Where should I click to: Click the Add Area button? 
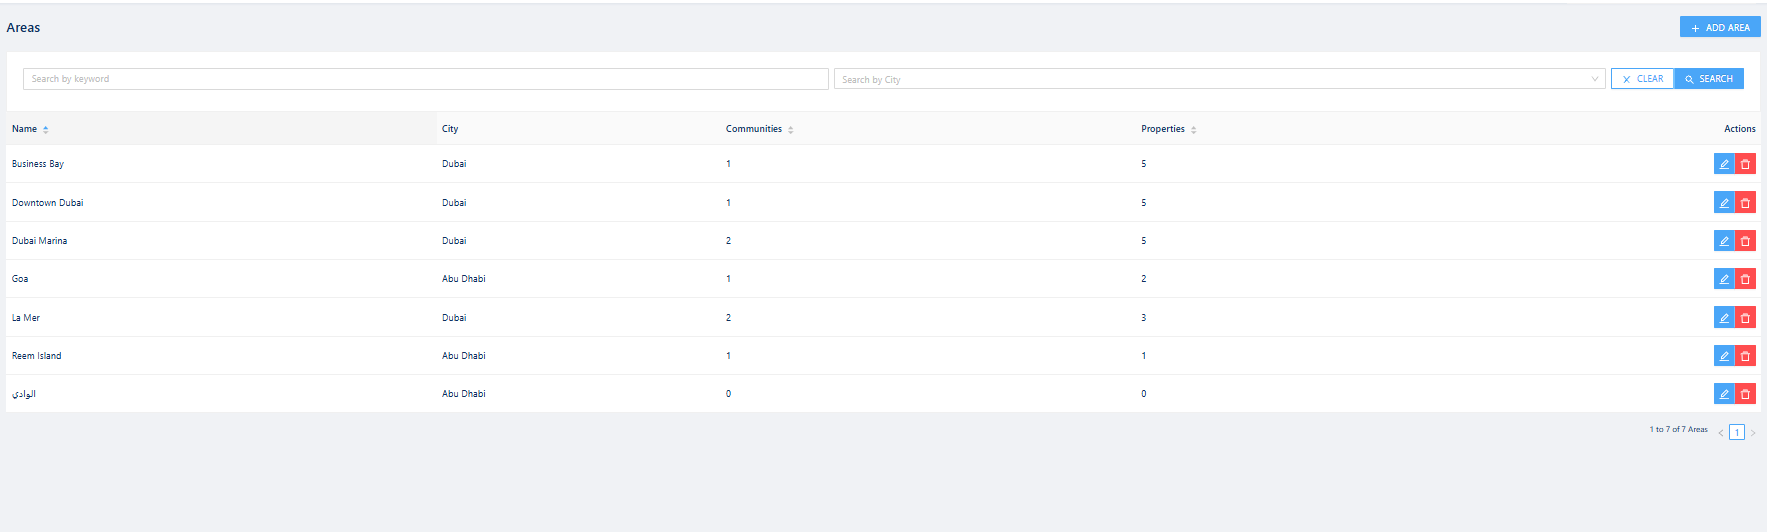pos(1720,27)
